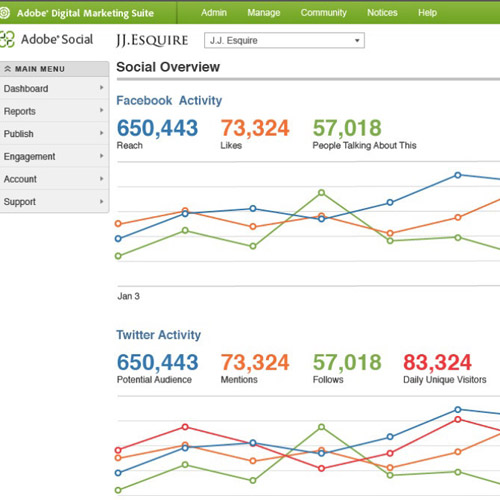Expand the Dashboard submenu arrow
This screenshot has height=500, width=500.
[101, 88]
